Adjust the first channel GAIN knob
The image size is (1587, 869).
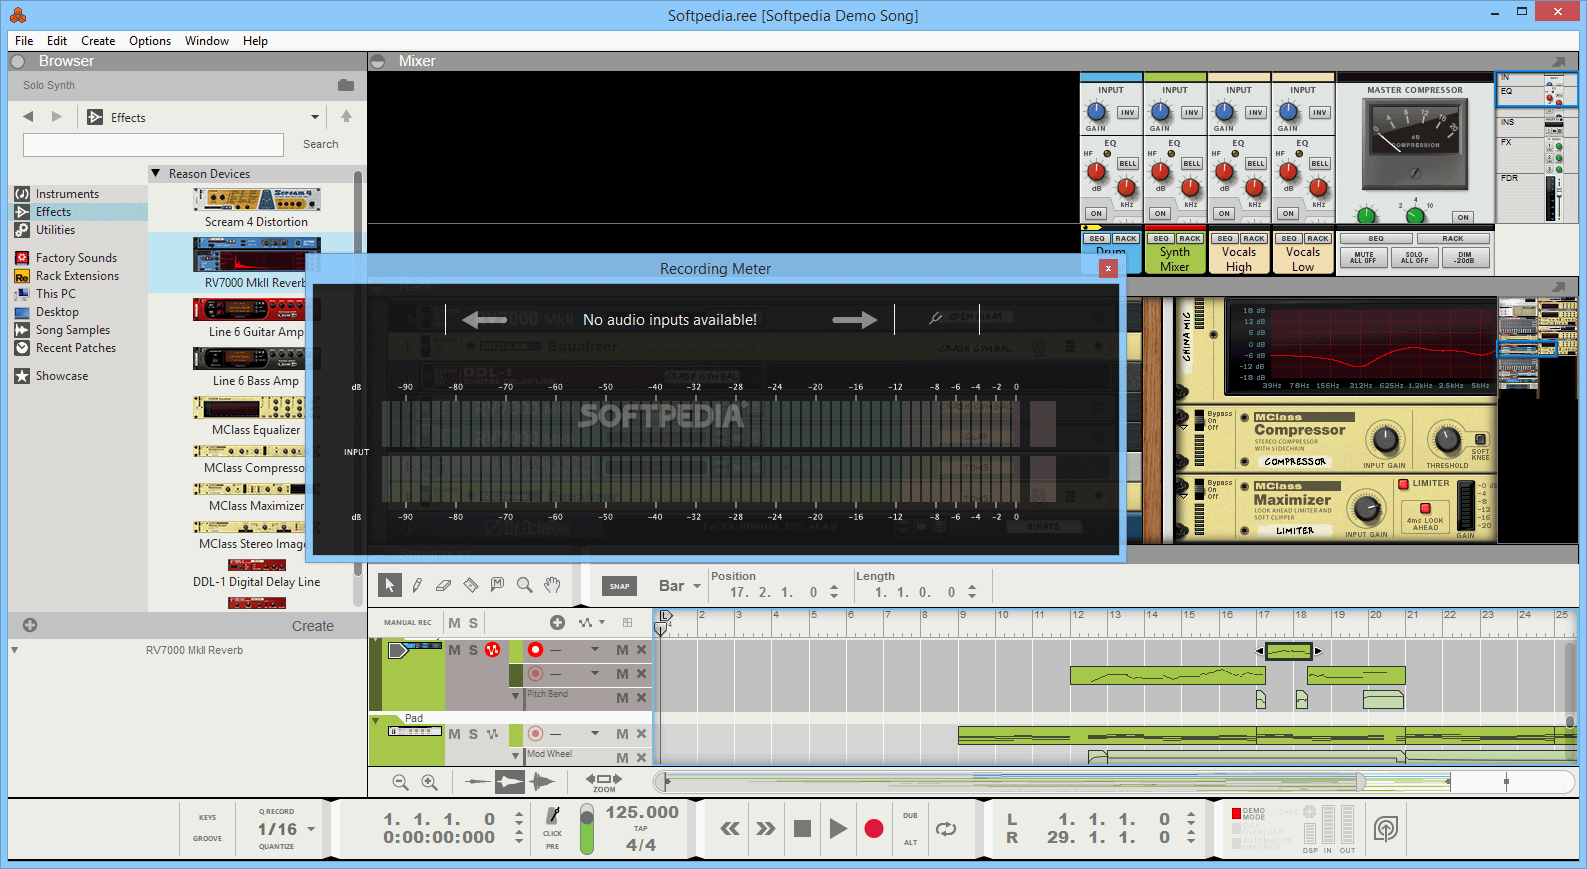coord(1097,111)
